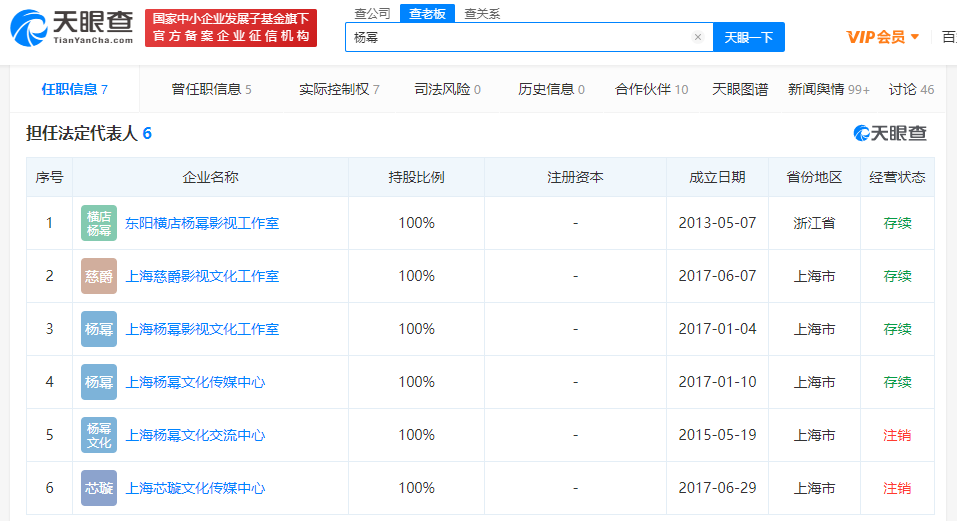The width and height of the screenshot is (957, 521).
Task: Click 注销 status for 上海杨幂文化交流中心
Action: pos(897,435)
